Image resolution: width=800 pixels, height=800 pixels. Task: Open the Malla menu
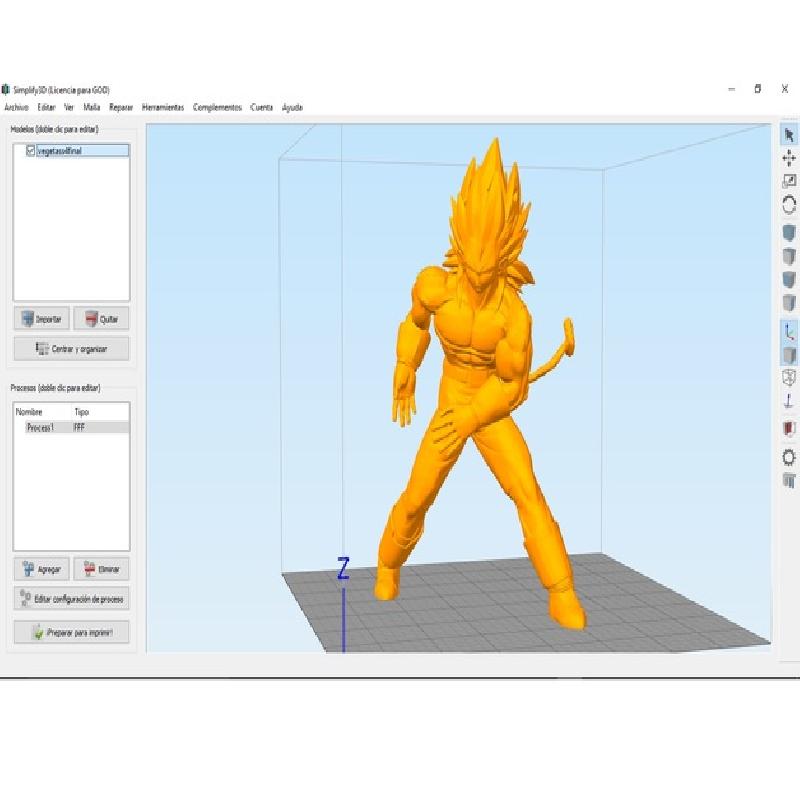click(x=92, y=107)
